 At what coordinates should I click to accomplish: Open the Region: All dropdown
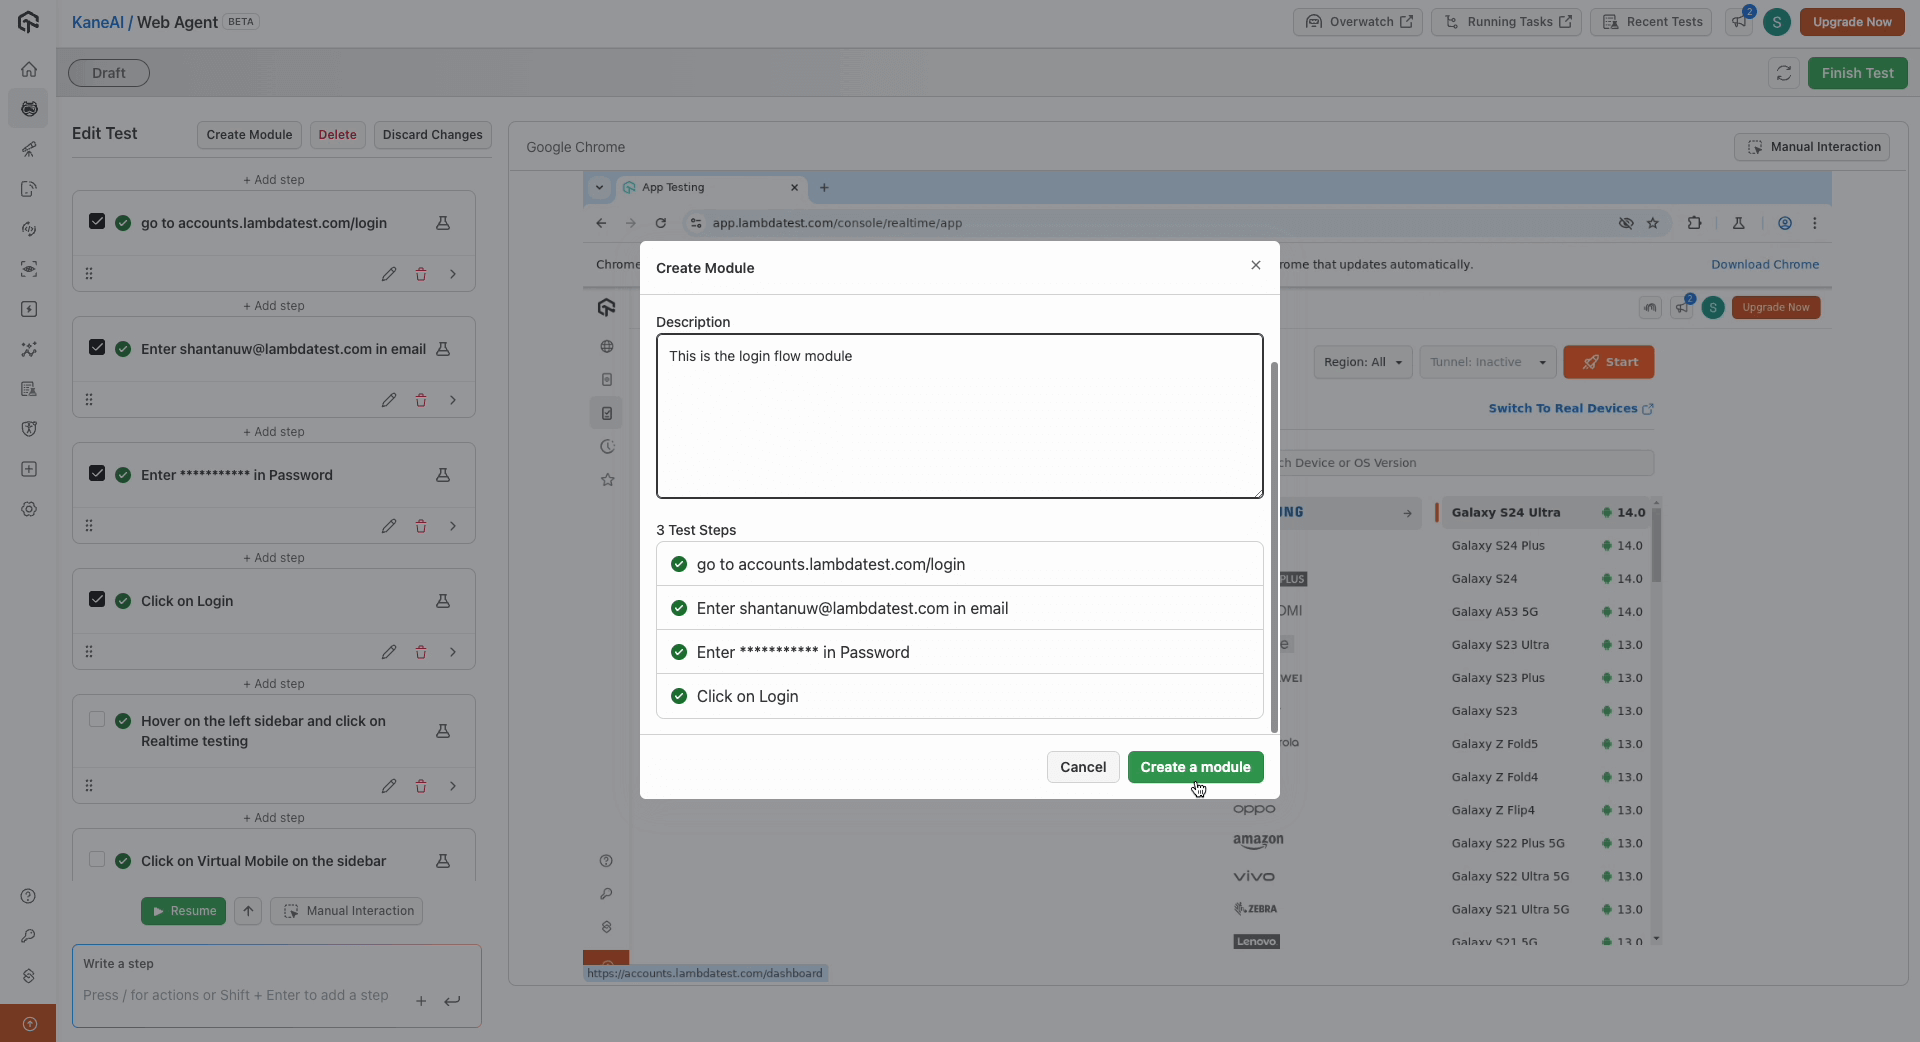(x=1363, y=362)
